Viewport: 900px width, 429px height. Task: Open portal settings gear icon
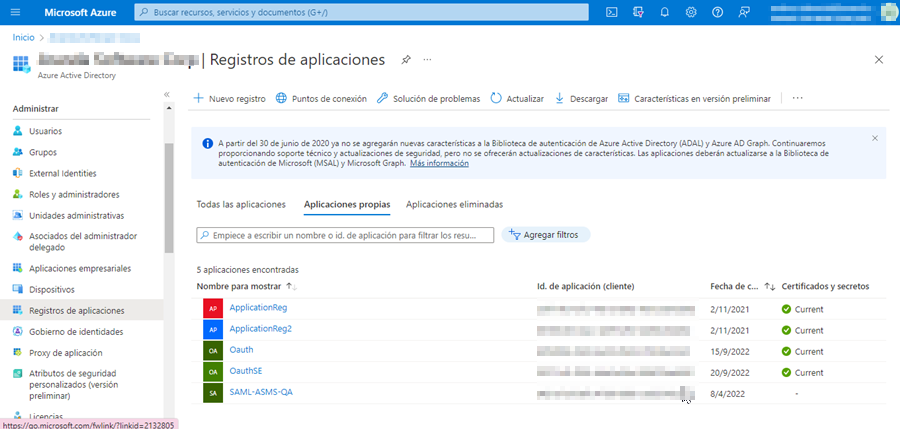(x=691, y=12)
